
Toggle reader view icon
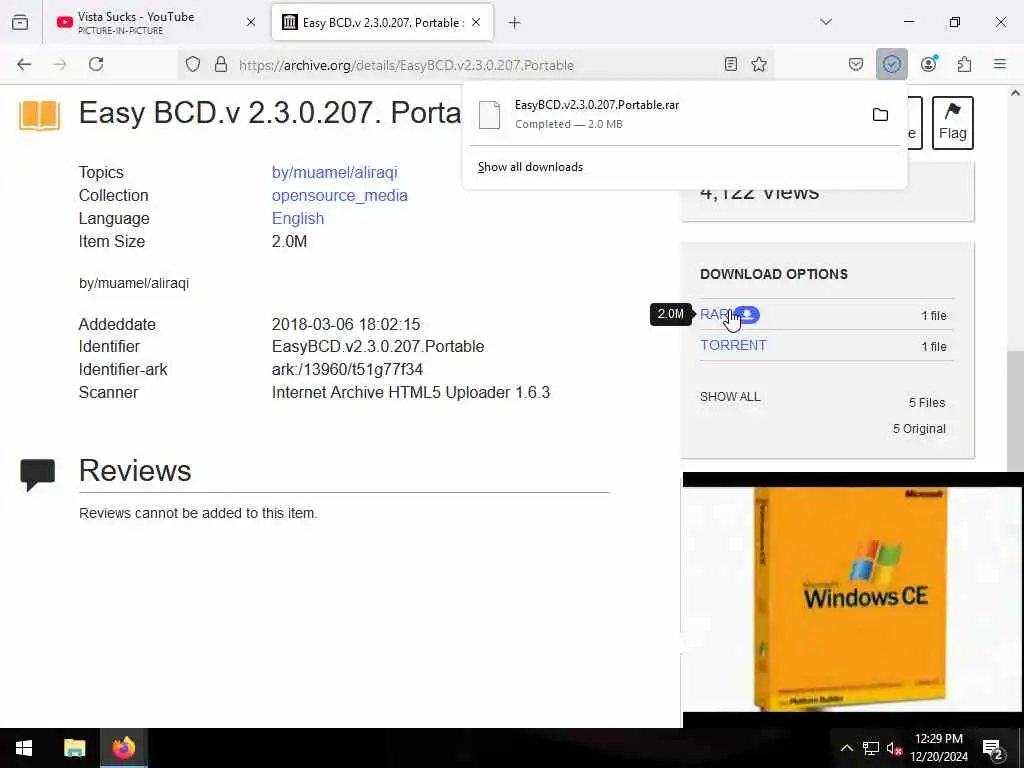click(x=731, y=64)
